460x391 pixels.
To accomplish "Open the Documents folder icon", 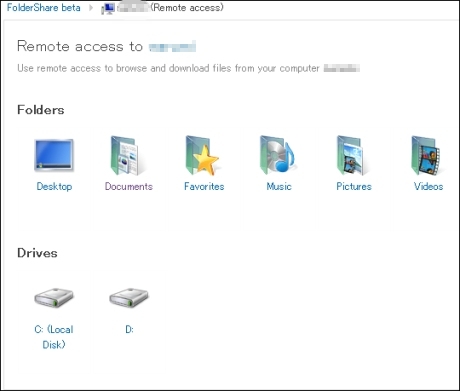I will 128,155.
